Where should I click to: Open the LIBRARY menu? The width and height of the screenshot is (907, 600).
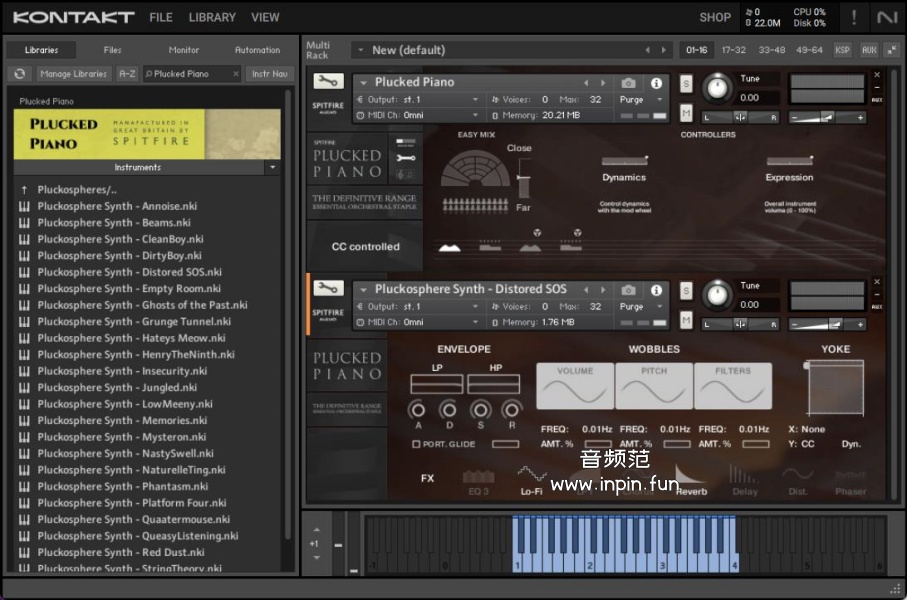[212, 17]
